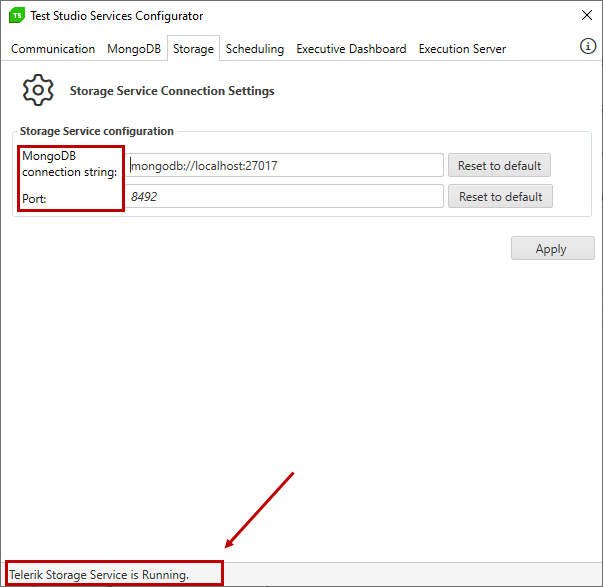The image size is (603, 587).
Task: Reset the Port value to default
Action: [500, 197]
